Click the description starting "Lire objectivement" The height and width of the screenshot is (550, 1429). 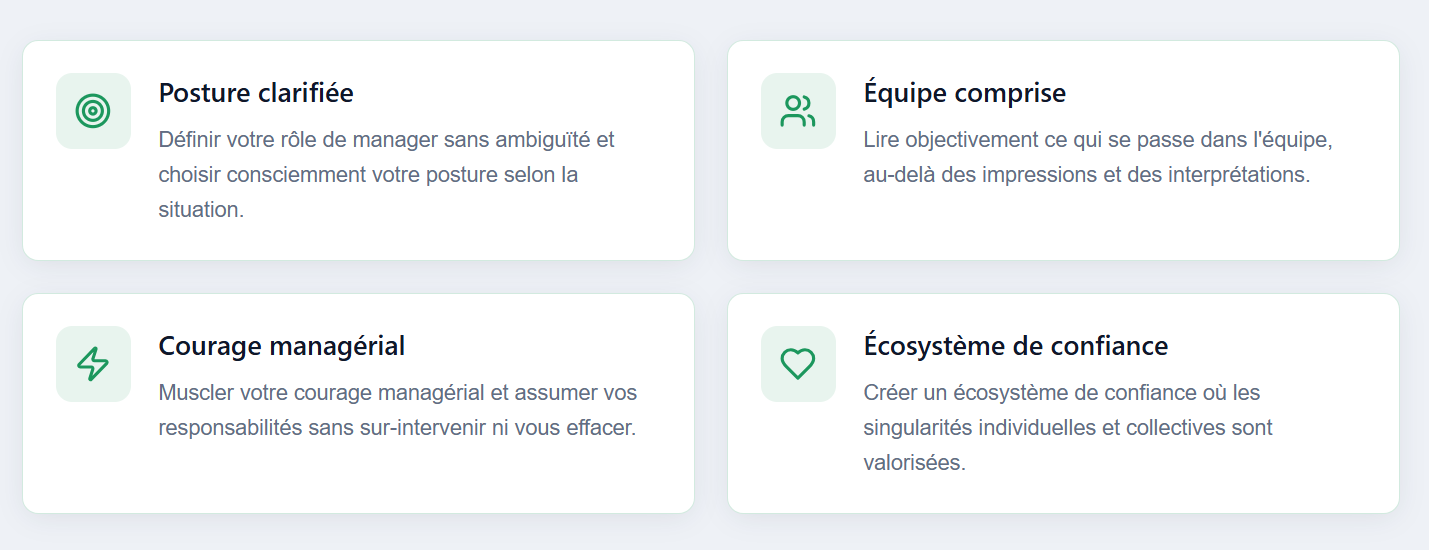click(1098, 140)
